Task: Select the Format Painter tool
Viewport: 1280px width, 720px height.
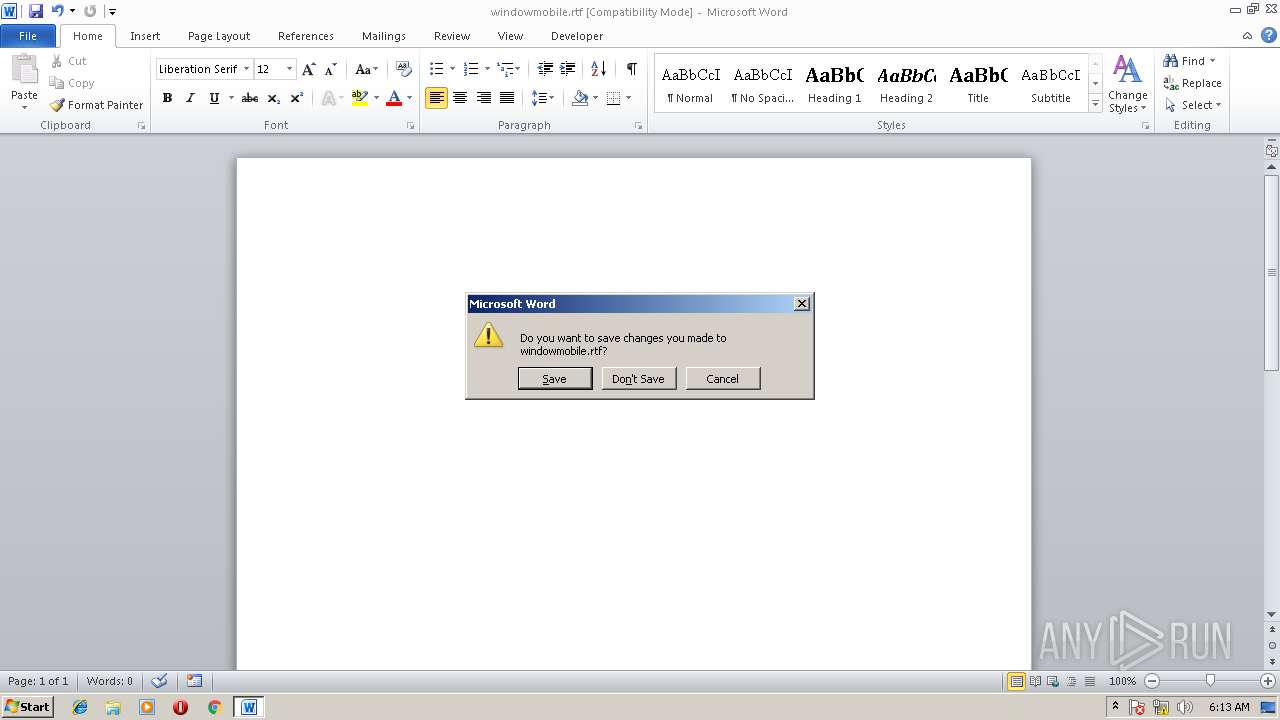Action: coord(97,105)
